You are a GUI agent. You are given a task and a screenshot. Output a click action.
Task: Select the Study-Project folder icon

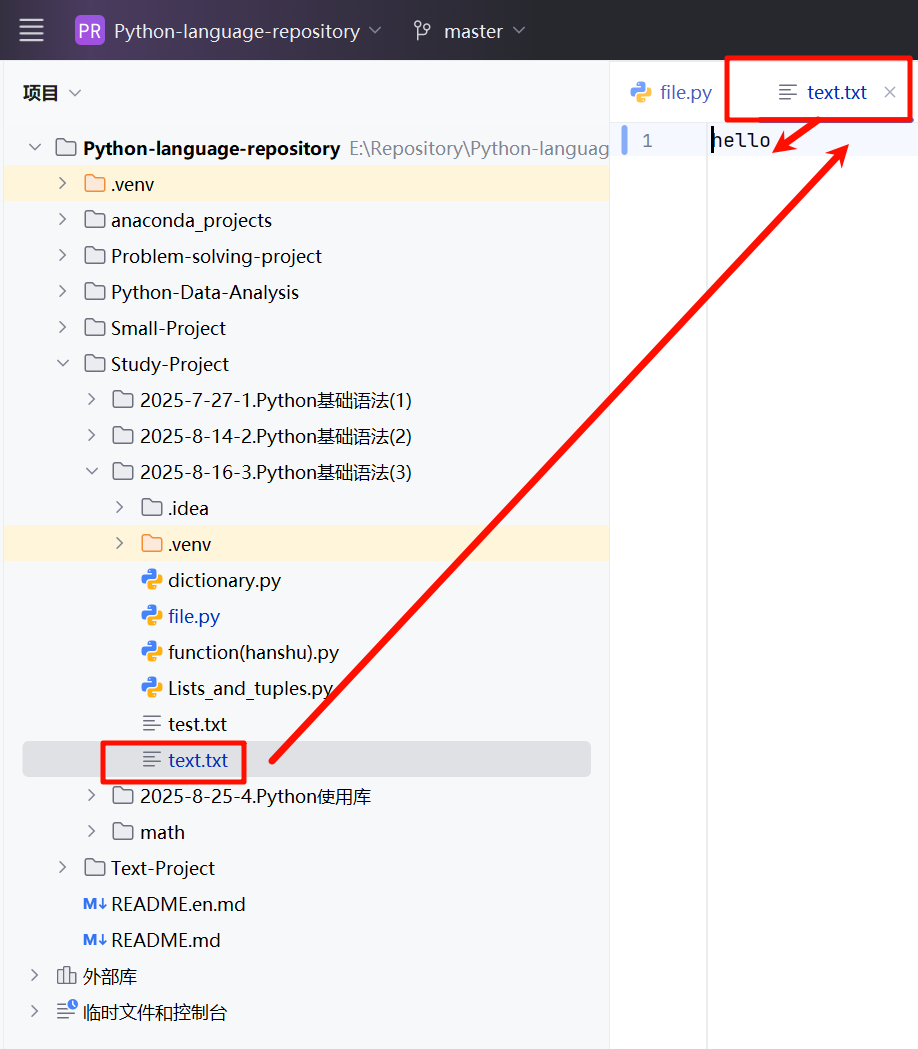pyautogui.click(x=95, y=363)
